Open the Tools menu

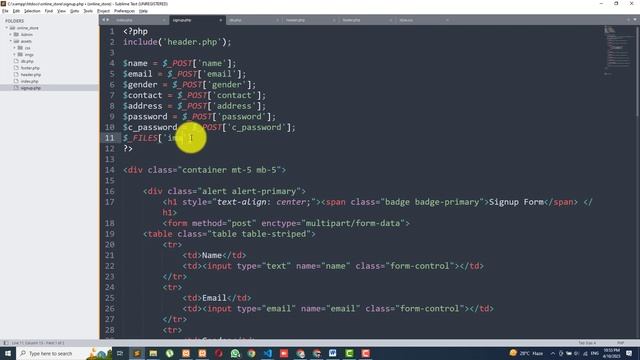(x=88, y=11)
